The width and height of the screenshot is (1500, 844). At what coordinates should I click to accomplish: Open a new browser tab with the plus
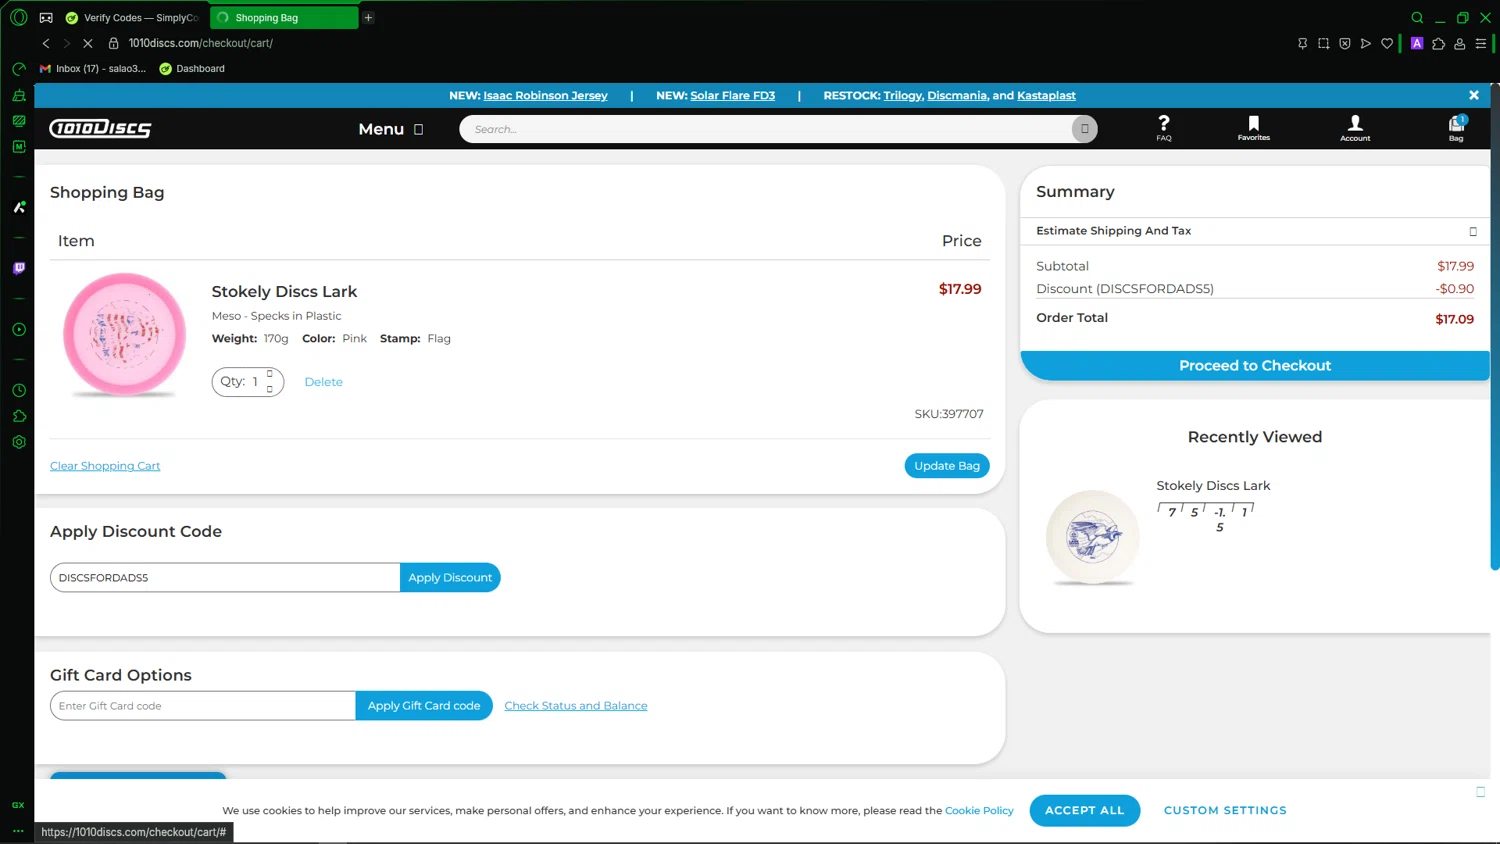pyautogui.click(x=368, y=17)
